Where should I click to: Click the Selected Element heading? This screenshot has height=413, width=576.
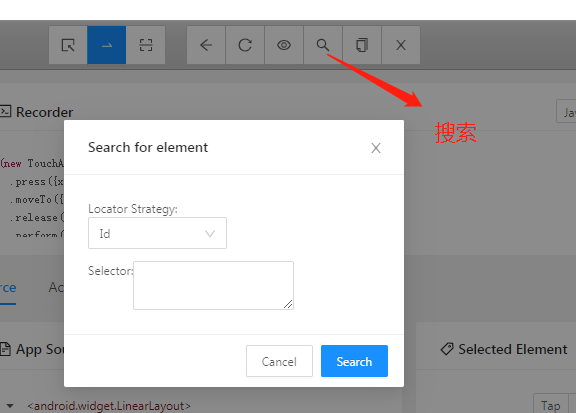[x=512, y=349]
